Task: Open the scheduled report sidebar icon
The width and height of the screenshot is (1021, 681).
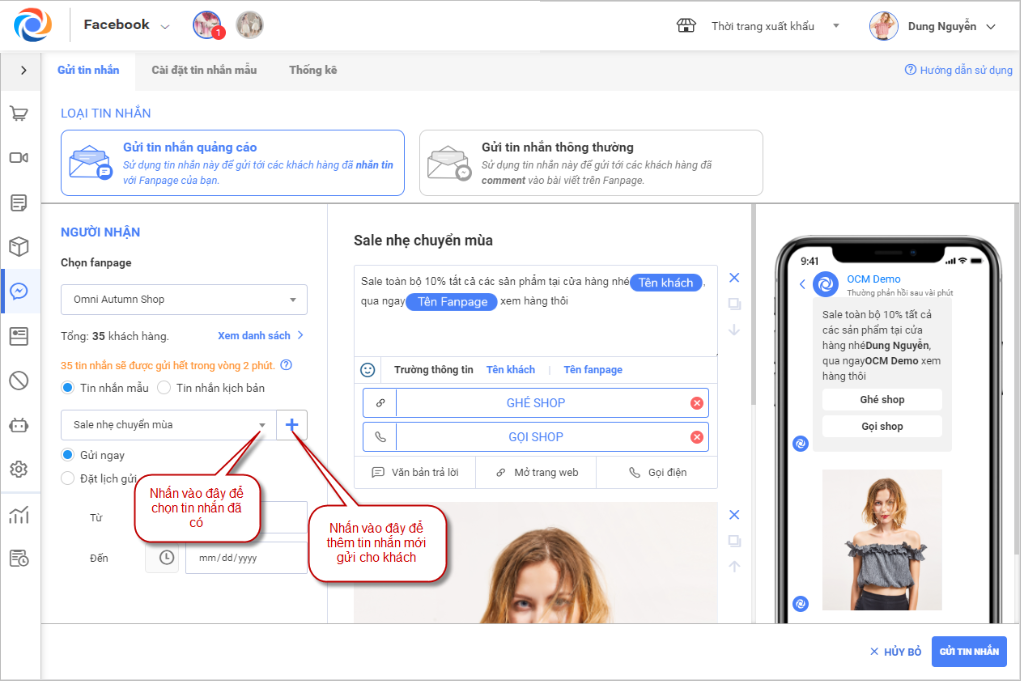Action: point(19,559)
